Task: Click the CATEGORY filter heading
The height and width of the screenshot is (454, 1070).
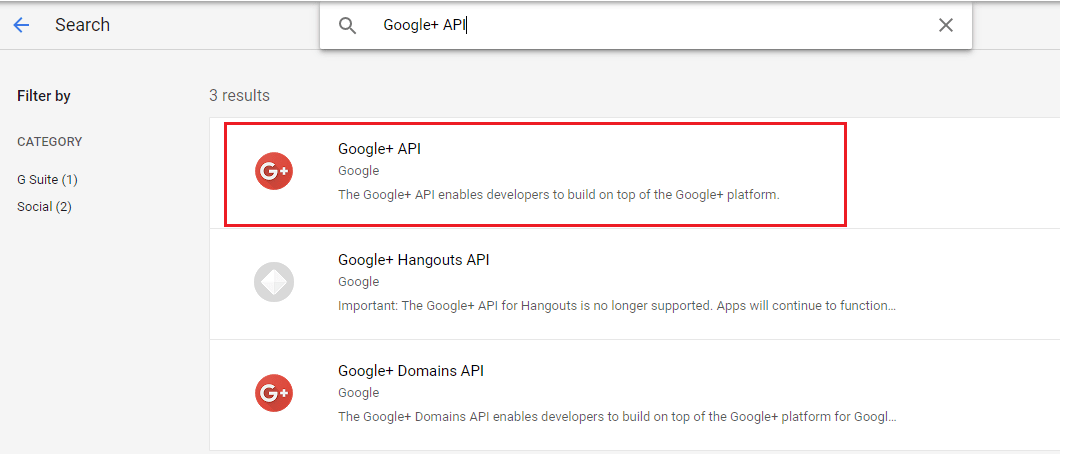Action: (x=50, y=142)
